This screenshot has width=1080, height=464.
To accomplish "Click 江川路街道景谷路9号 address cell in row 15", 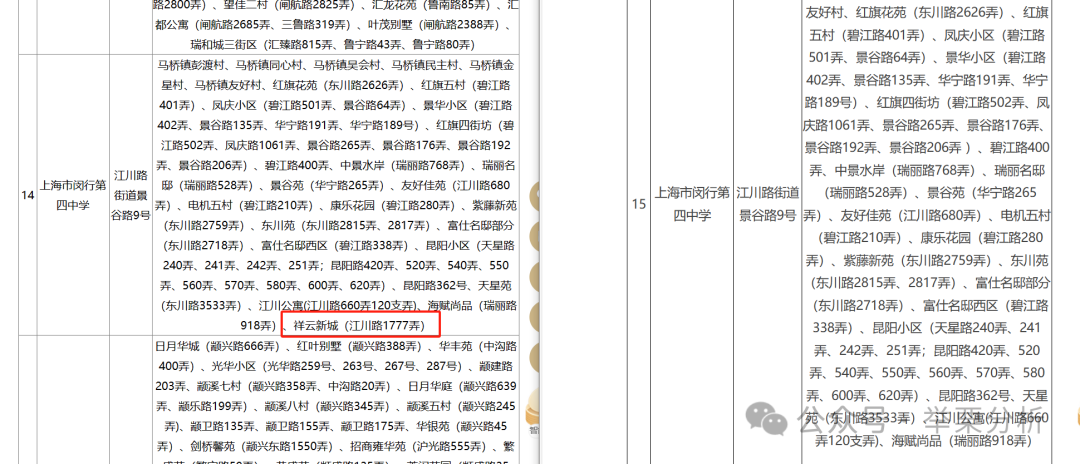I will [768, 204].
